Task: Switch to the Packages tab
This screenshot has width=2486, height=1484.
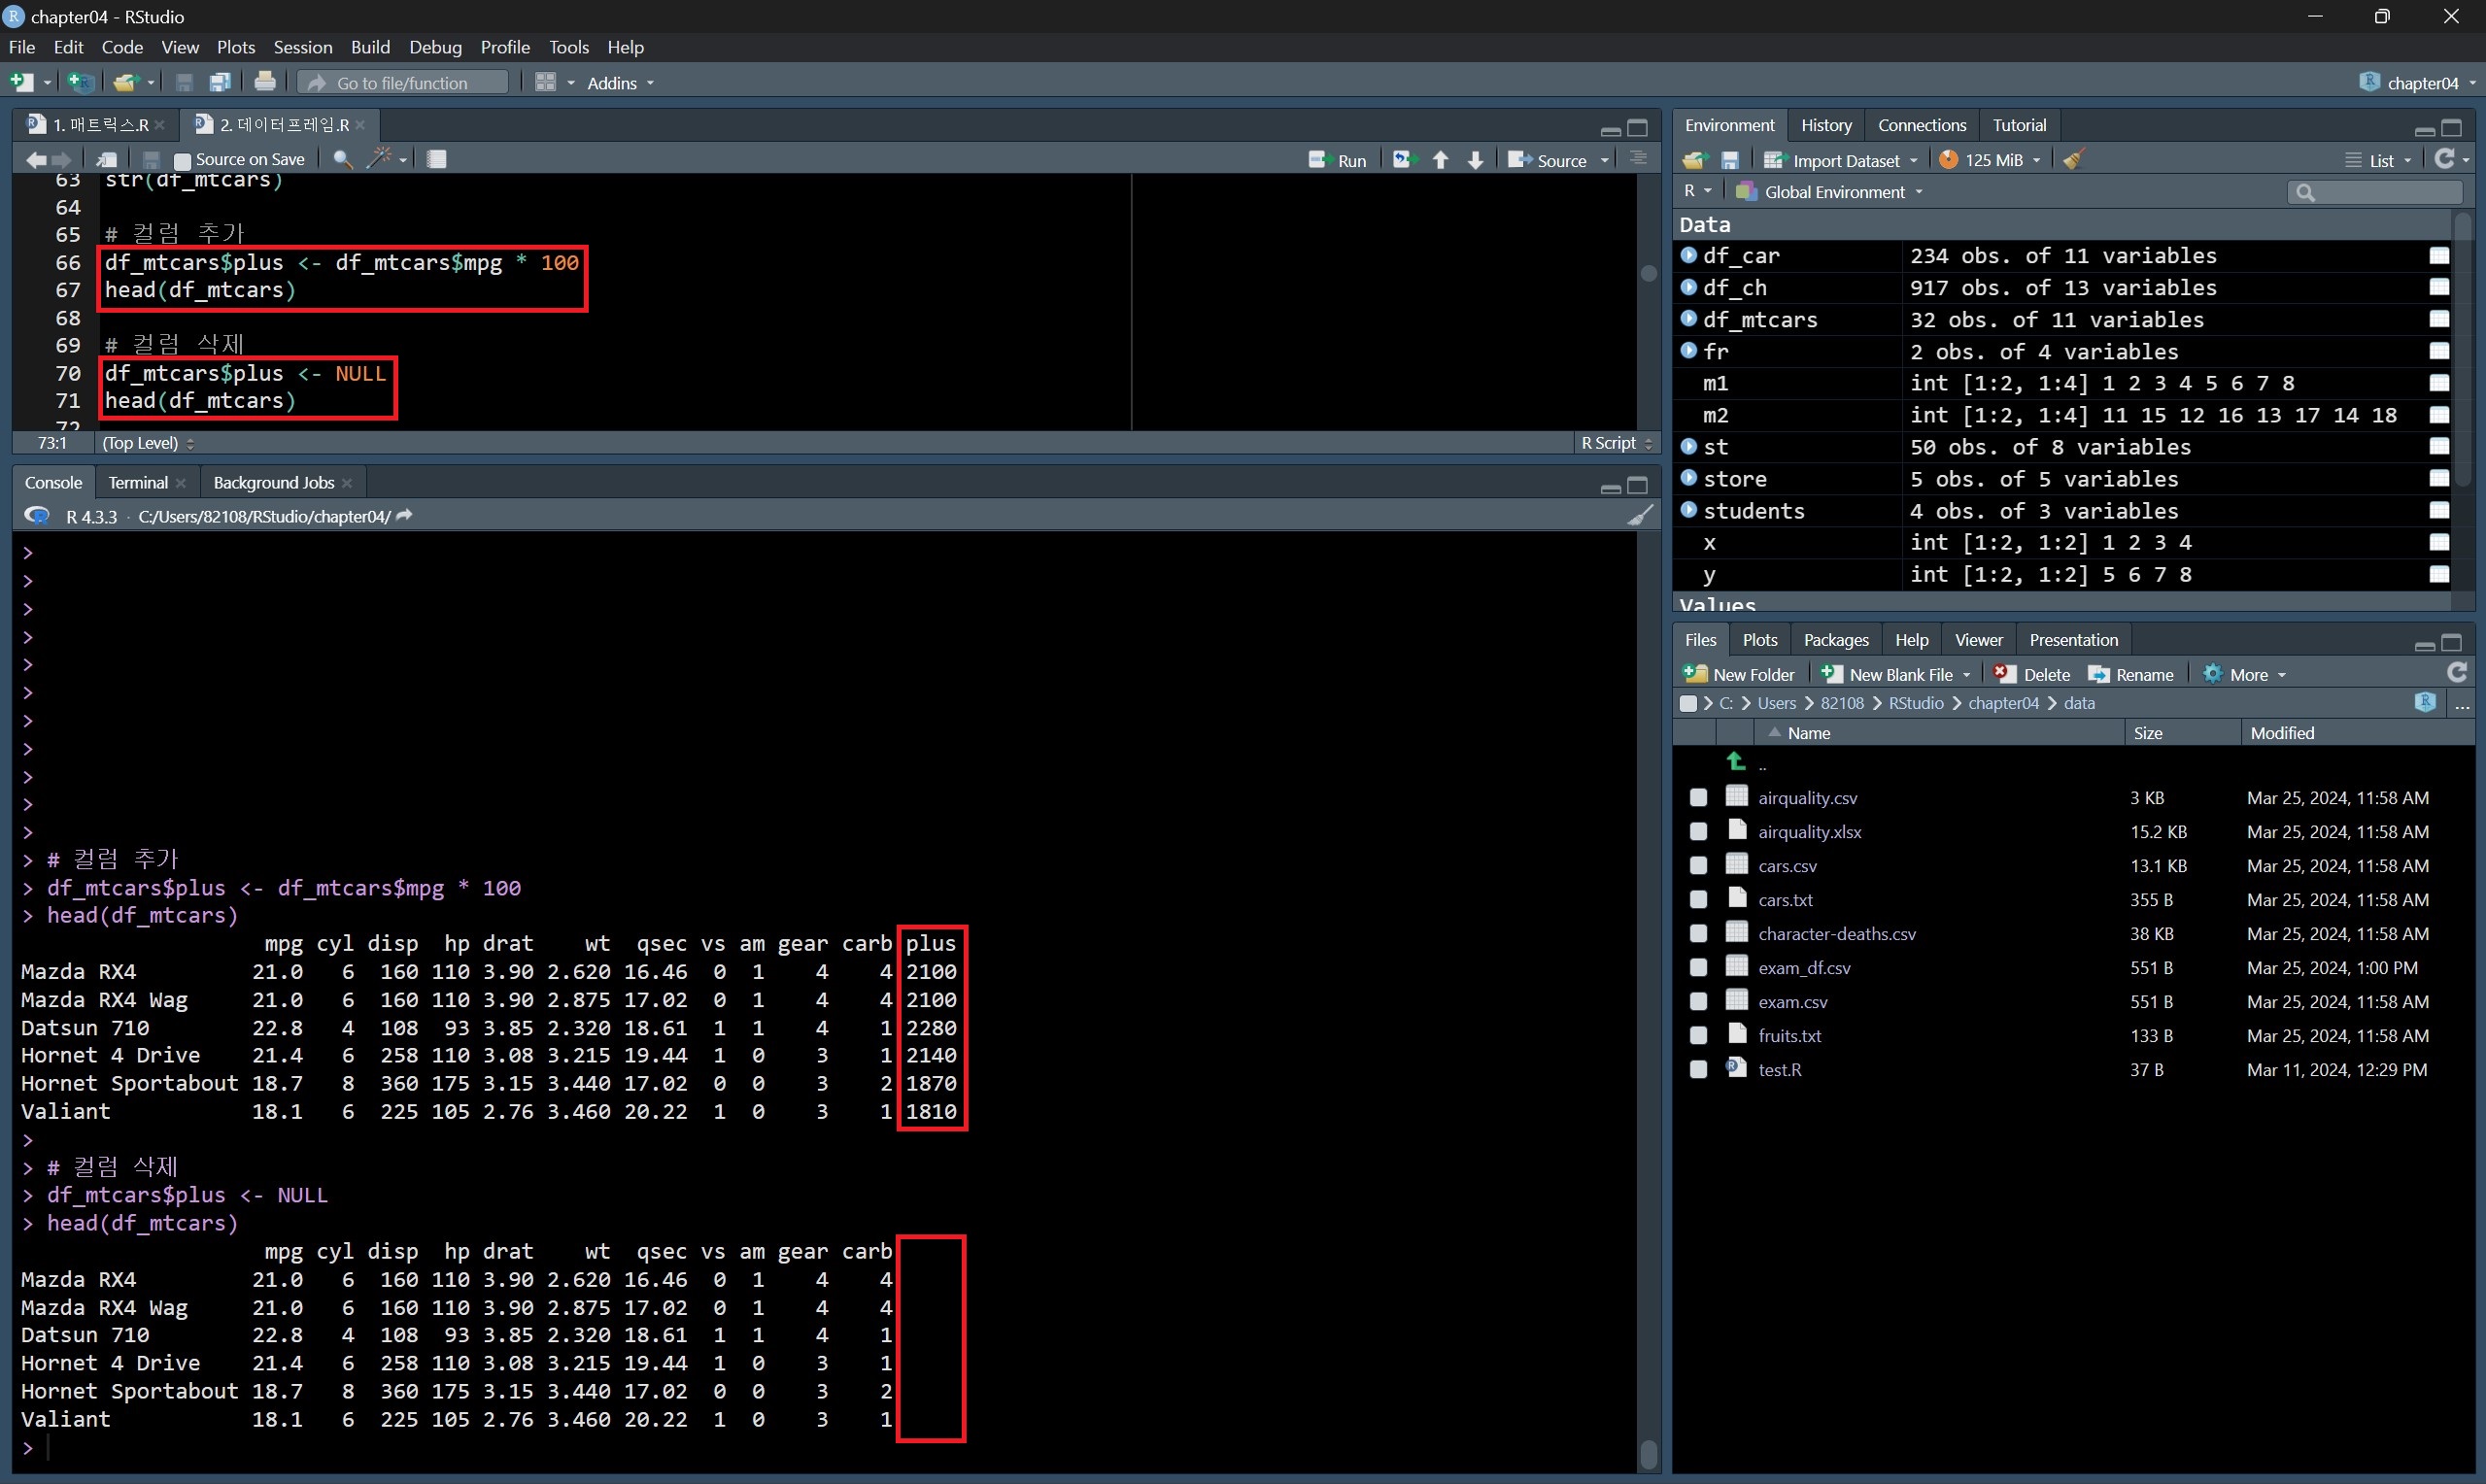Action: point(1835,640)
